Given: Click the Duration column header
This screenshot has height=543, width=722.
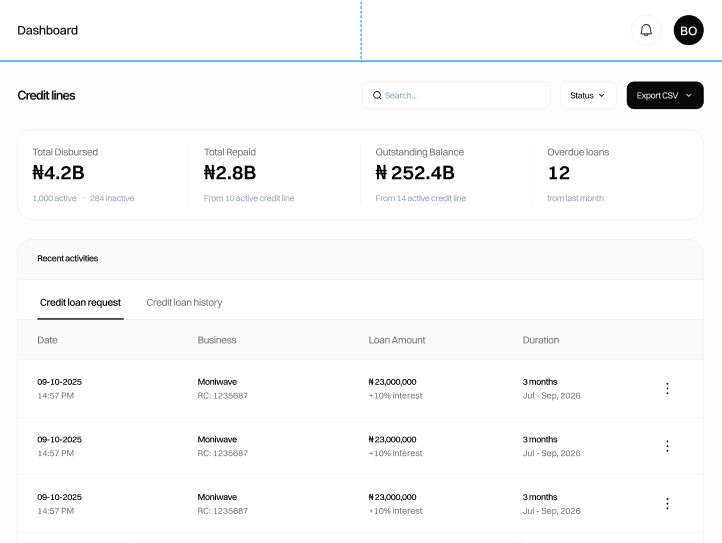Looking at the screenshot, I should pos(541,340).
